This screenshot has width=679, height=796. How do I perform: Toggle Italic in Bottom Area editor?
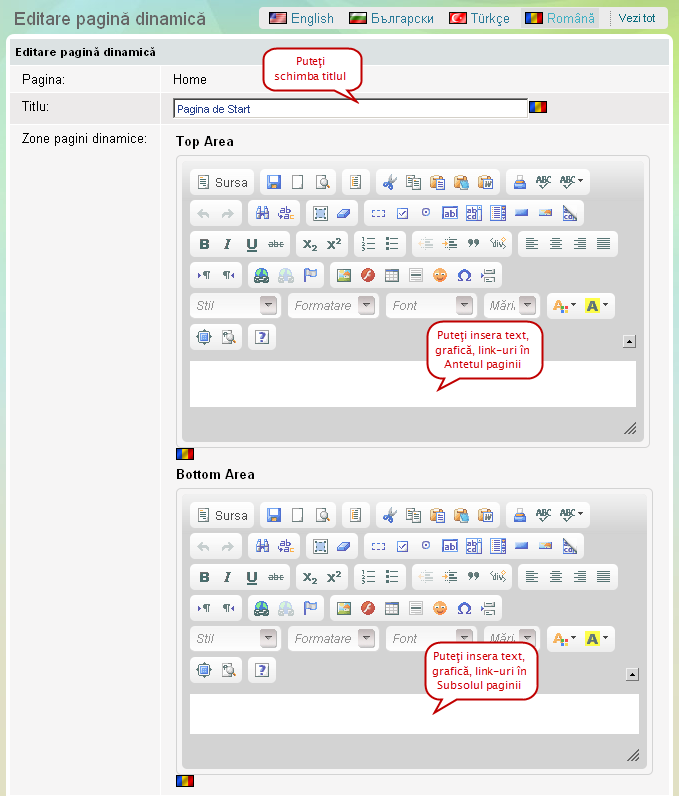click(228, 577)
